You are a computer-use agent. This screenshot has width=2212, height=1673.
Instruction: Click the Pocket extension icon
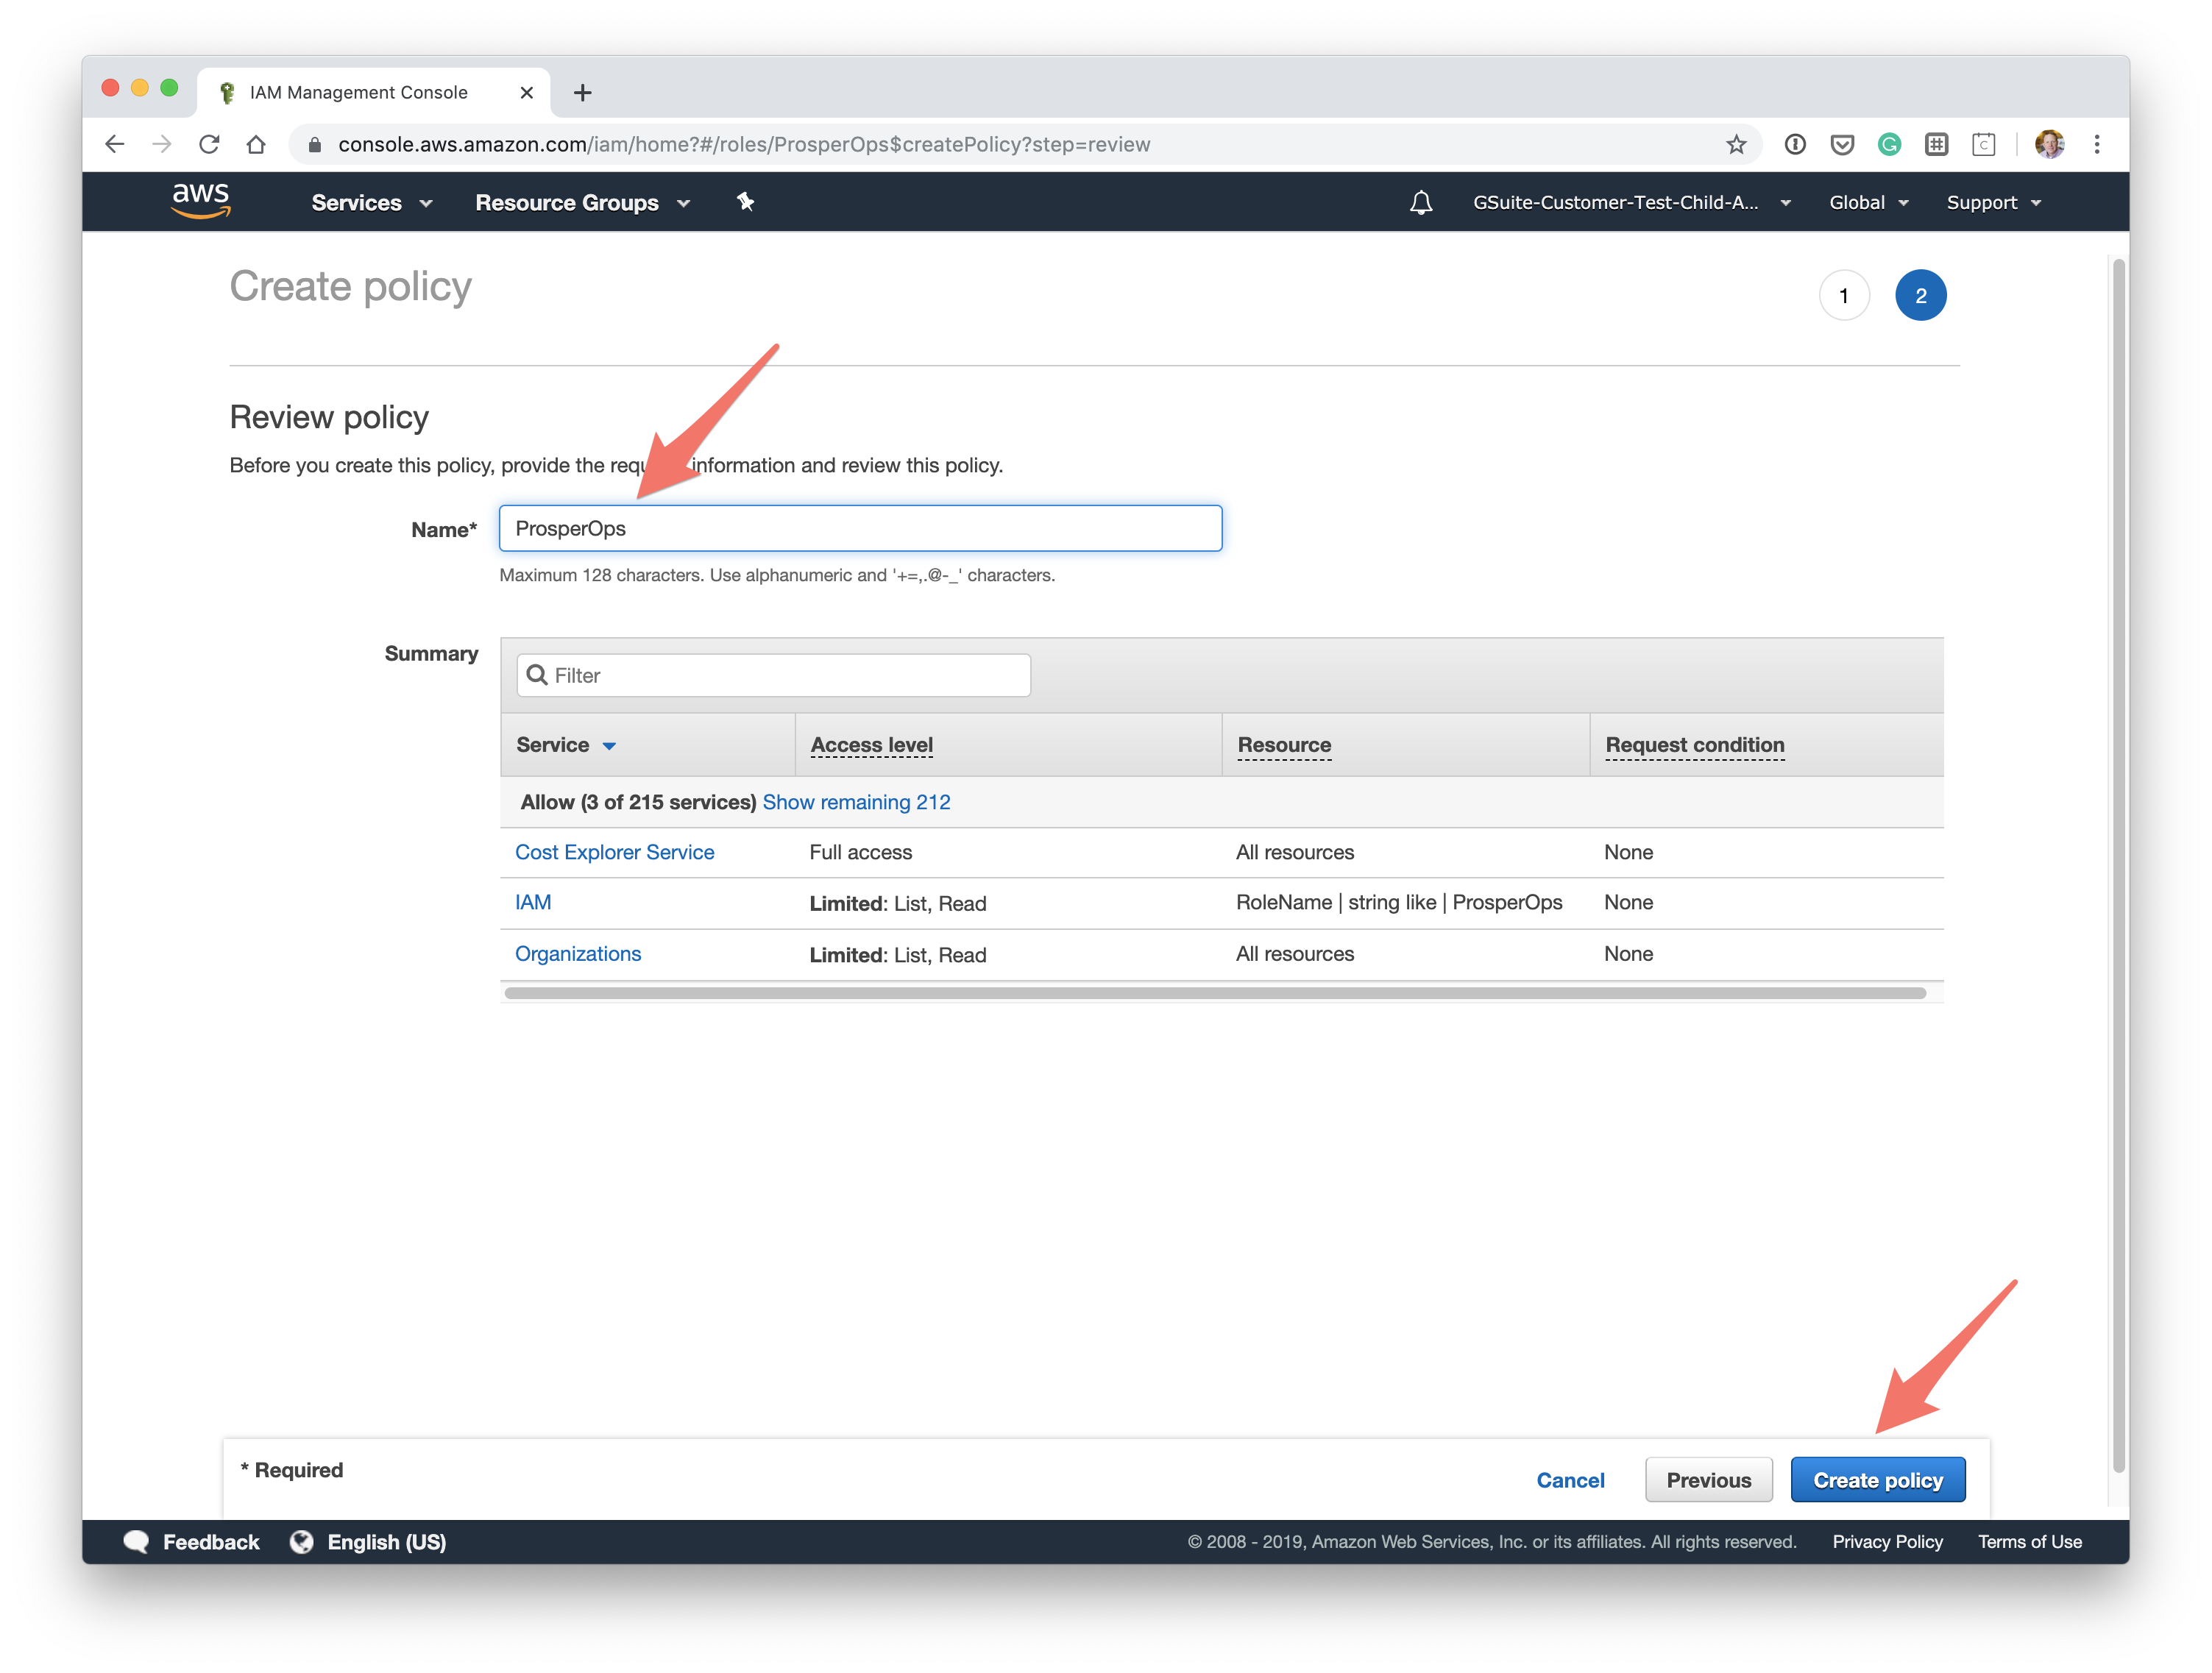(x=1842, y=144)
